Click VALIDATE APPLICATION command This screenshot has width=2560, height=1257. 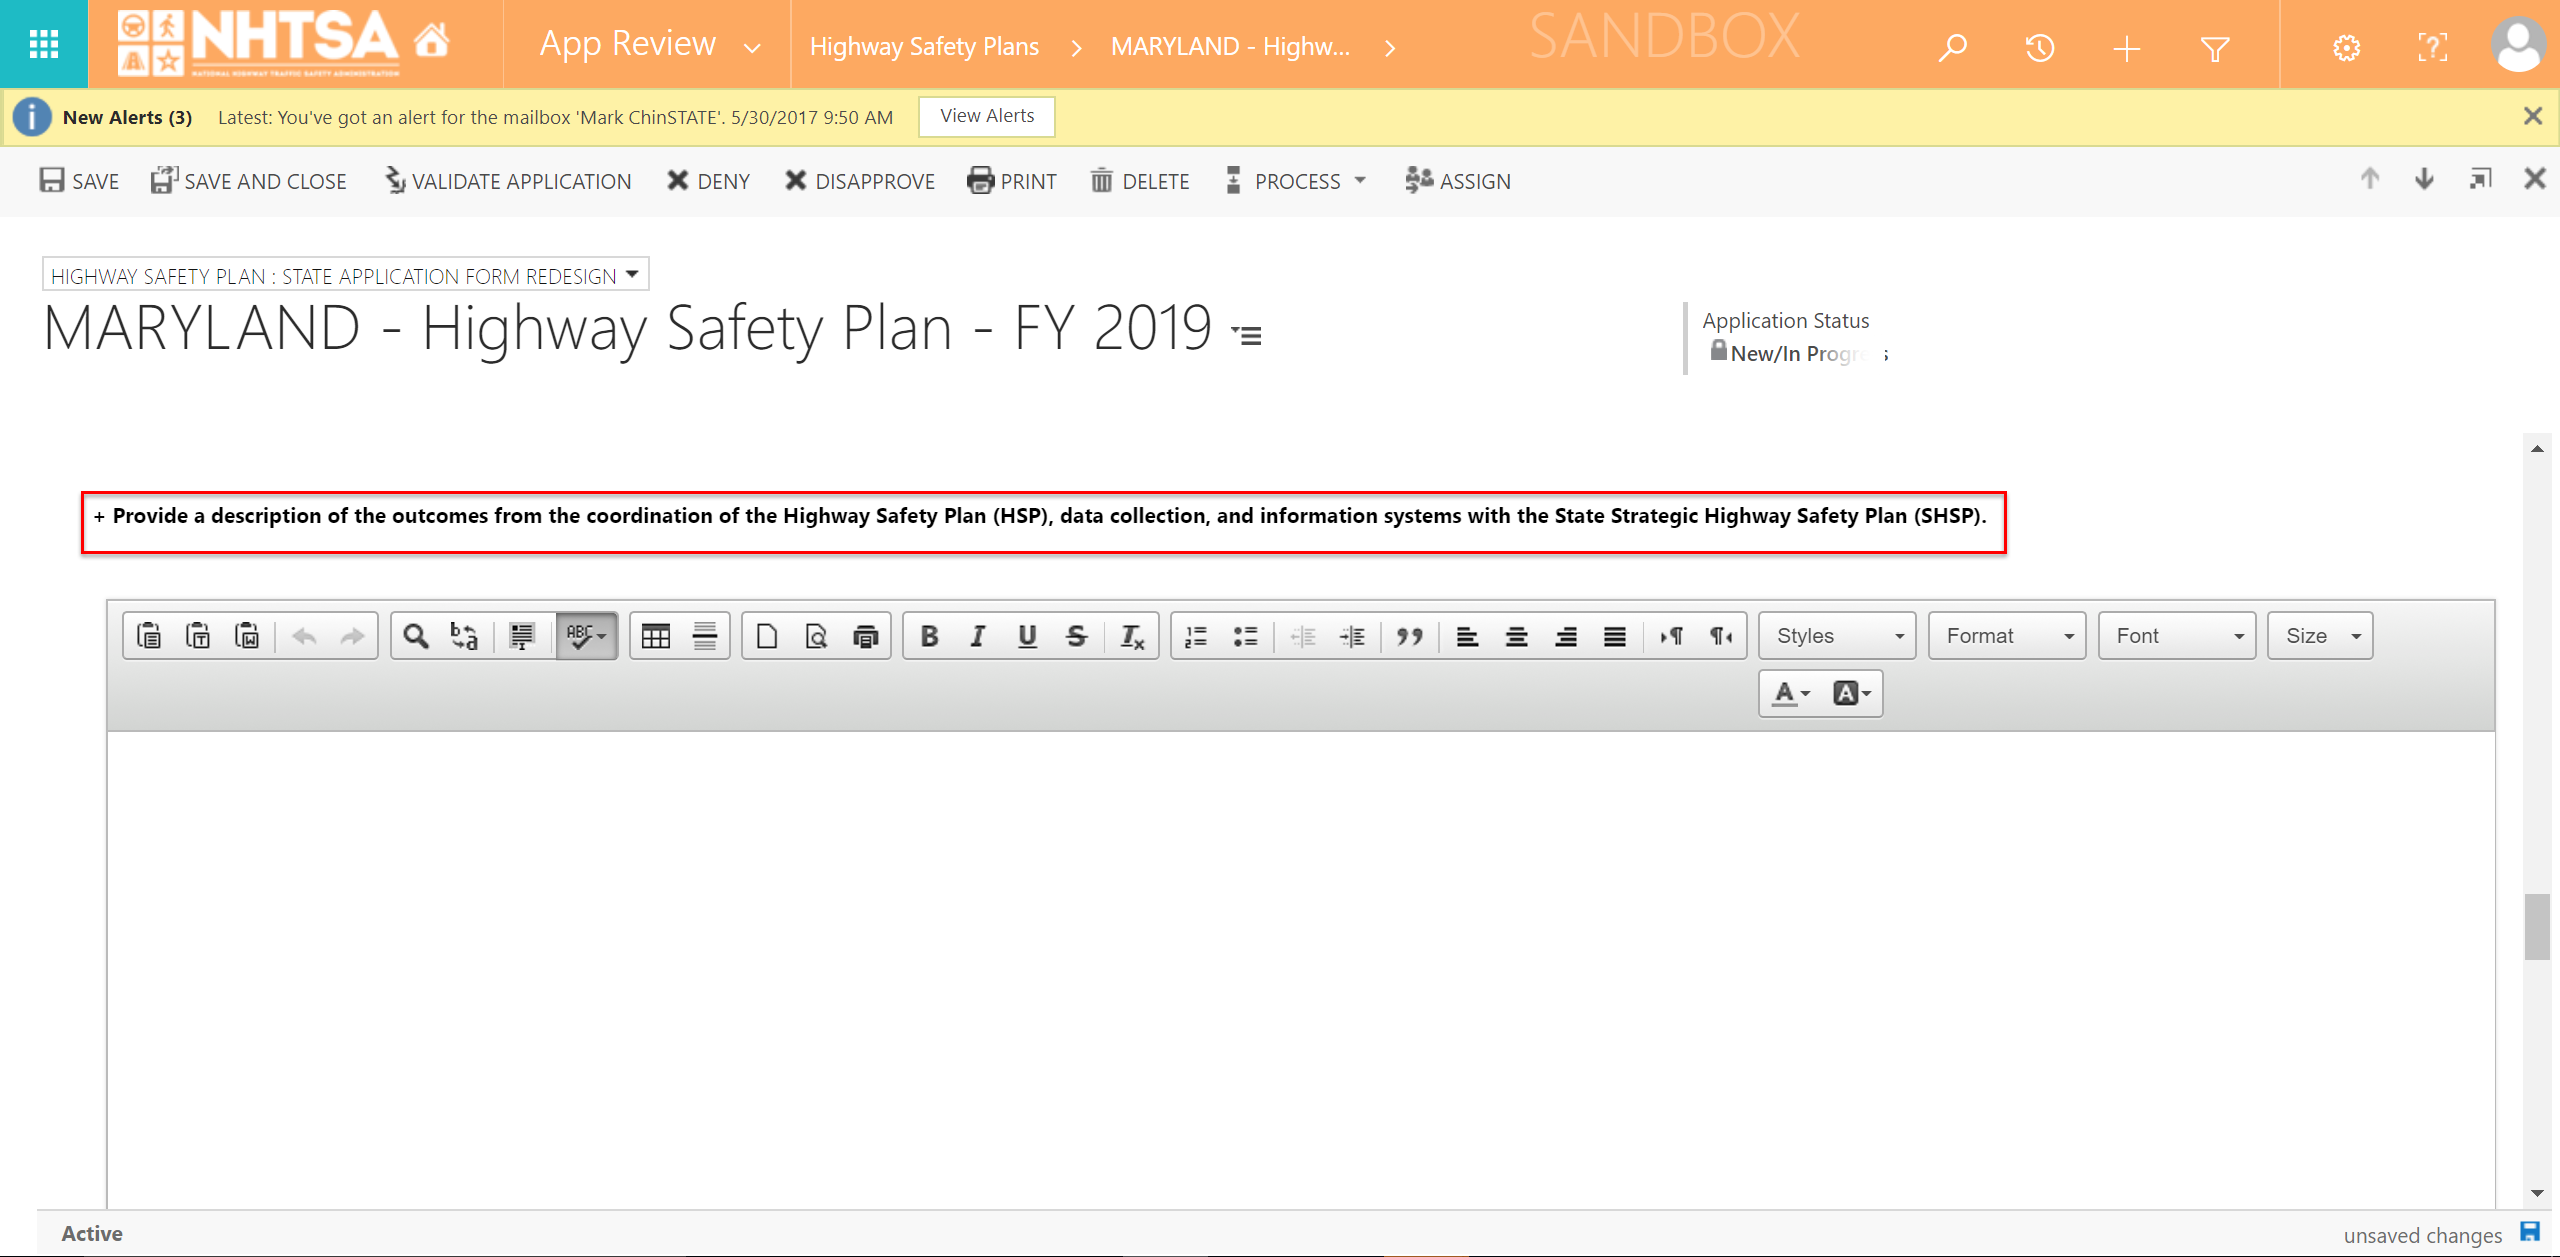[509, 181]
